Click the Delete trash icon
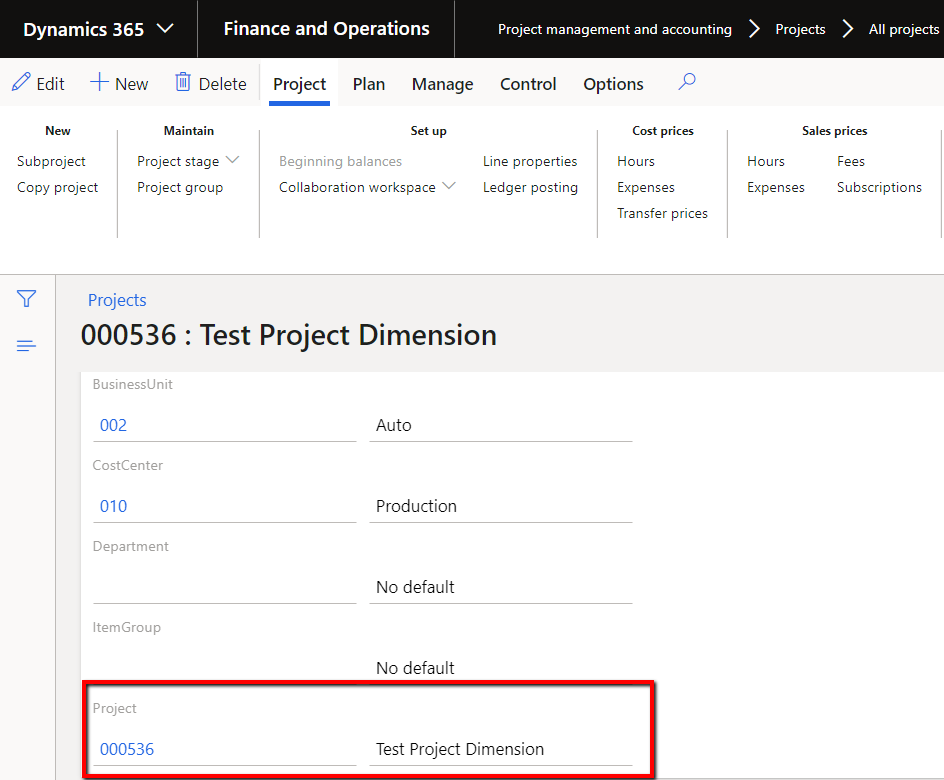The image size is (944, 780). click(x=186, y=83)
